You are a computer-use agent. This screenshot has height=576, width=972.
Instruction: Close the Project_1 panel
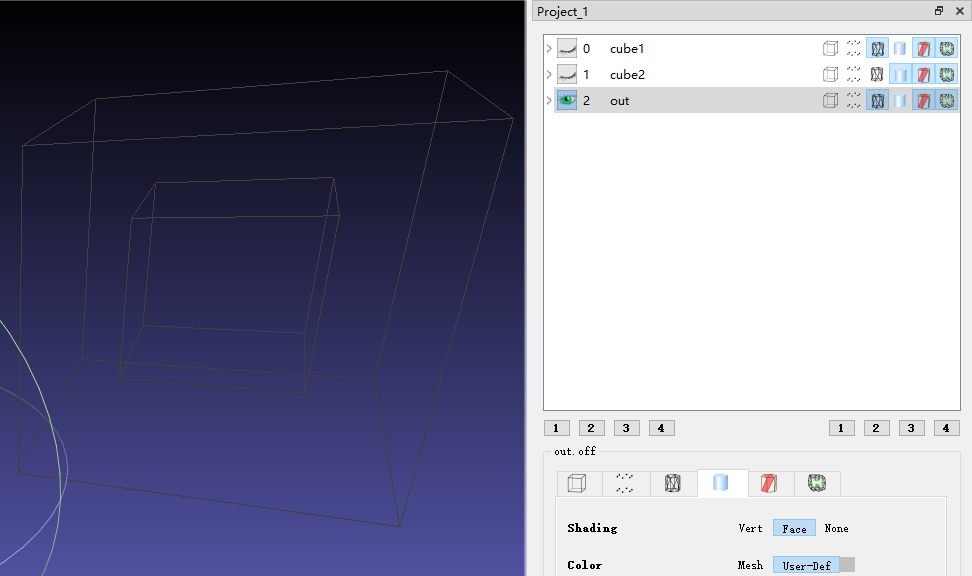tap(960, 11)
